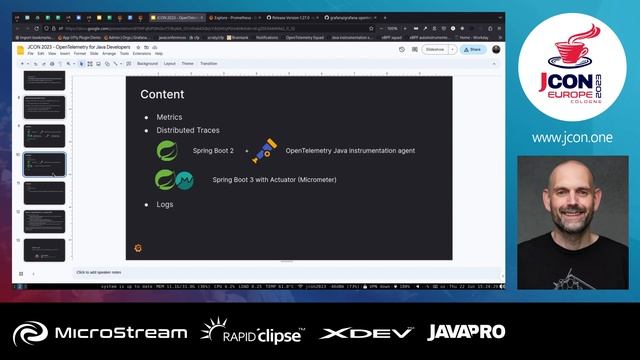Select slide thumbnail 8 in filmstrip
Screen dimensions: 640x360
(44, 107)
